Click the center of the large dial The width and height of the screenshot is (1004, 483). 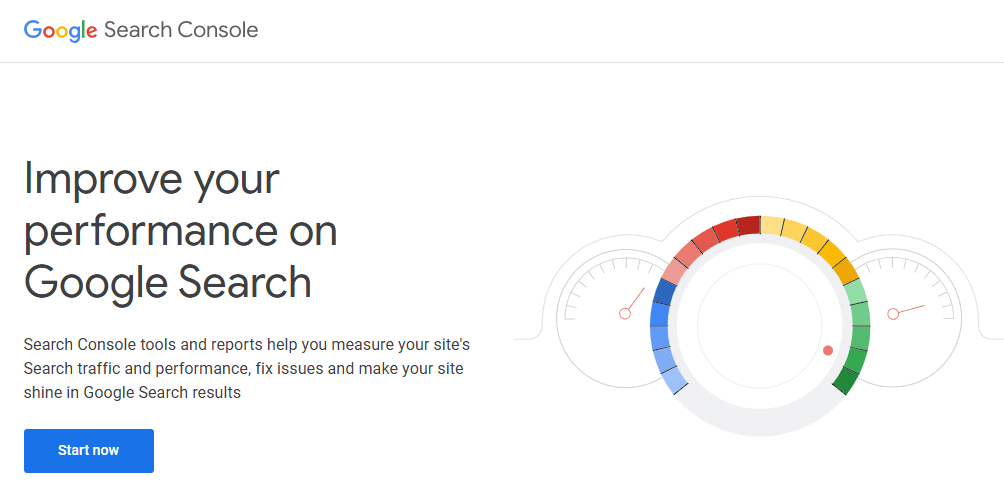point(760,325)
